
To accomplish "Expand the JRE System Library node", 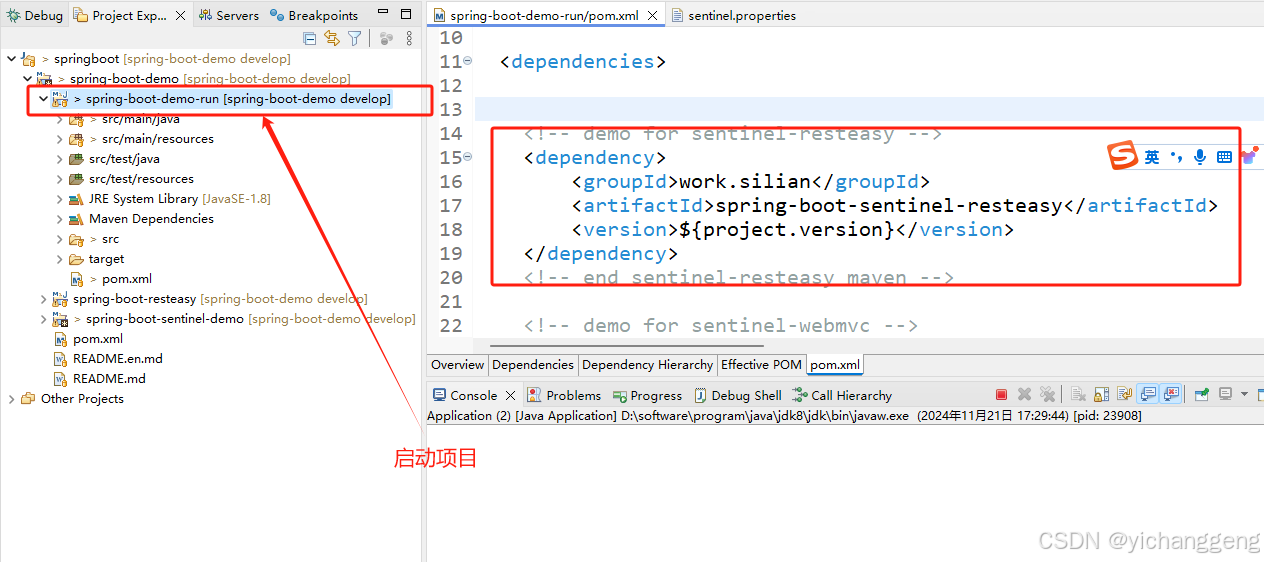I will click(59, 199).
